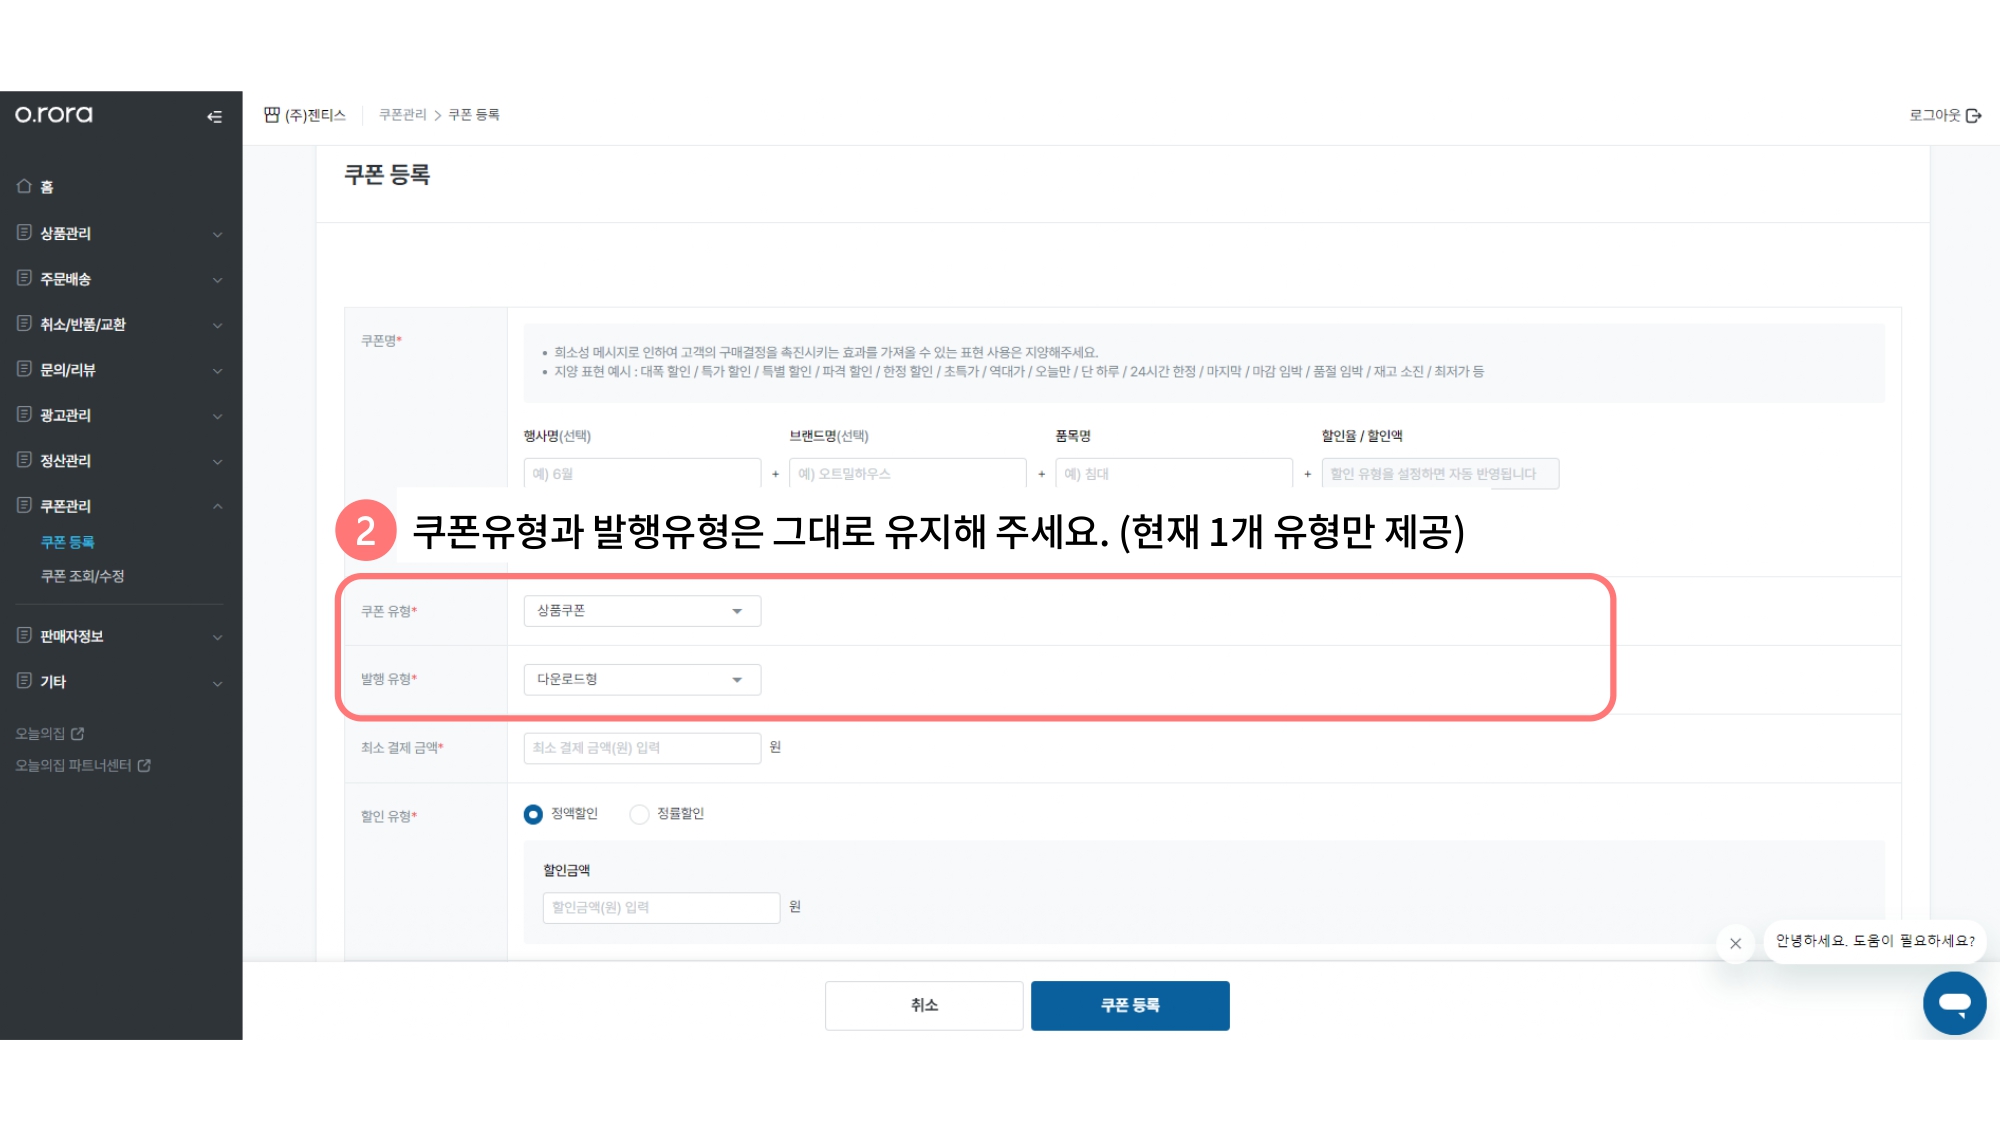The image size is (2000, 1125).
Task: Open the 쿠폰 유형 dropdown showing 상품쿠폰
Action: (642, 611)
